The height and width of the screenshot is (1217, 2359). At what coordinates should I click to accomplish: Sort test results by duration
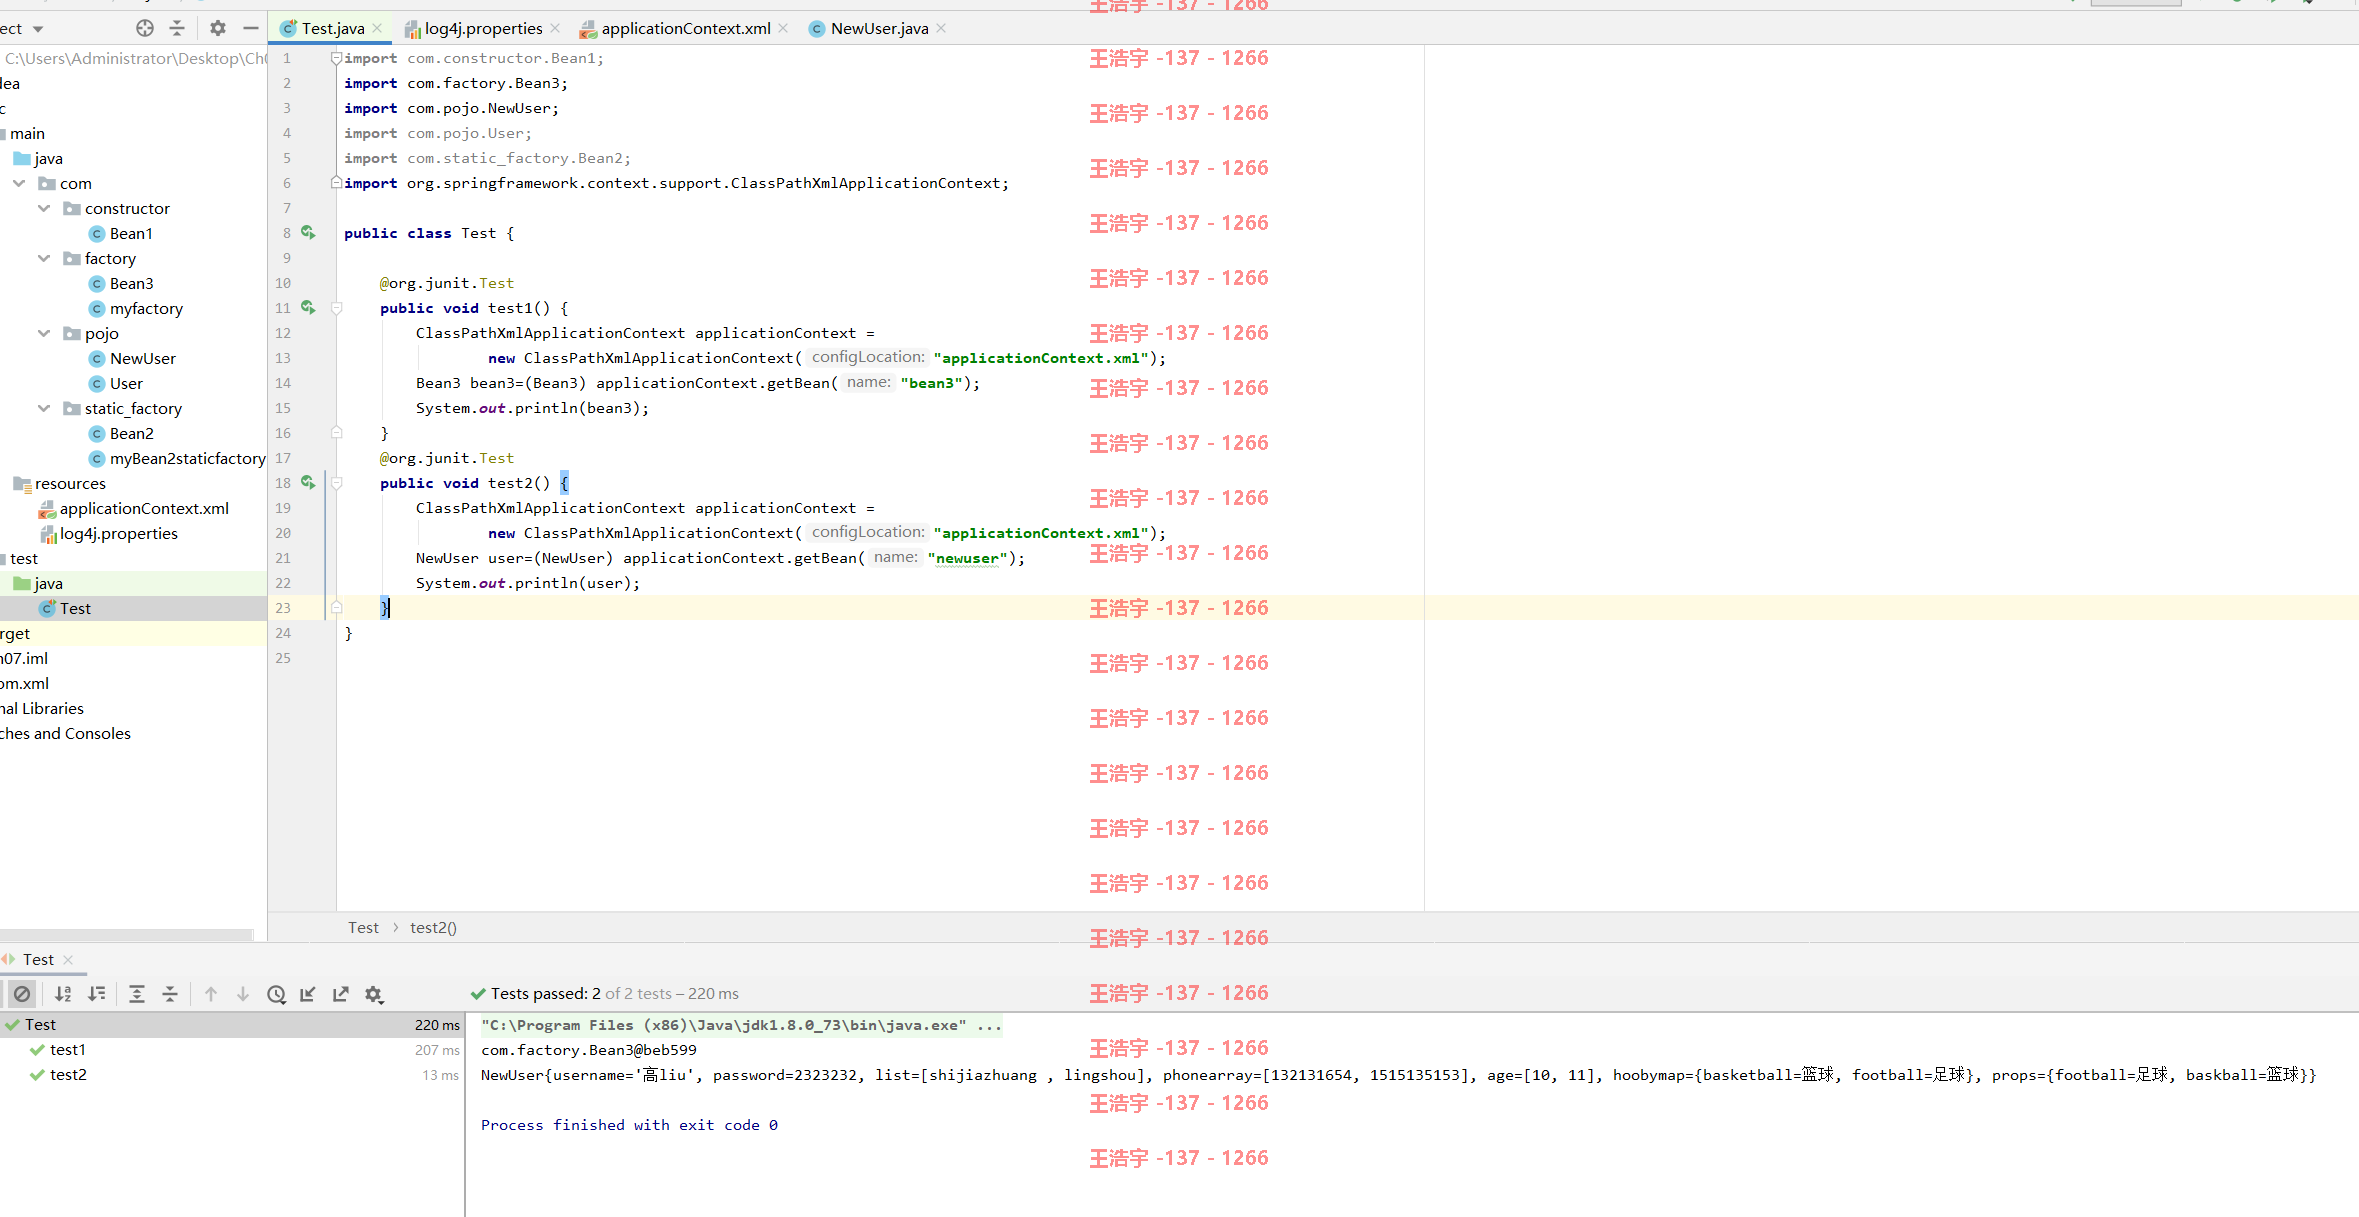97,994
